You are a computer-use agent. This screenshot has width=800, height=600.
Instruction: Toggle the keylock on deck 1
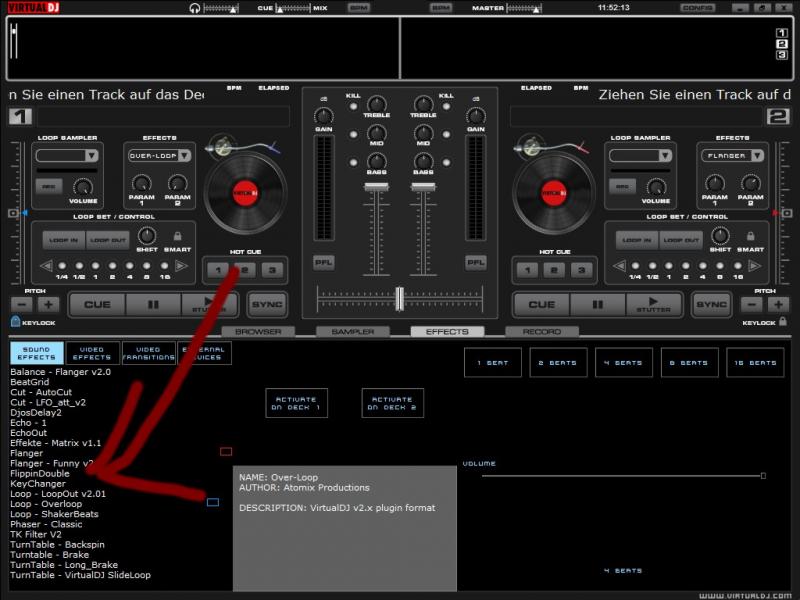pyautogui.click(x=15, y=321)
